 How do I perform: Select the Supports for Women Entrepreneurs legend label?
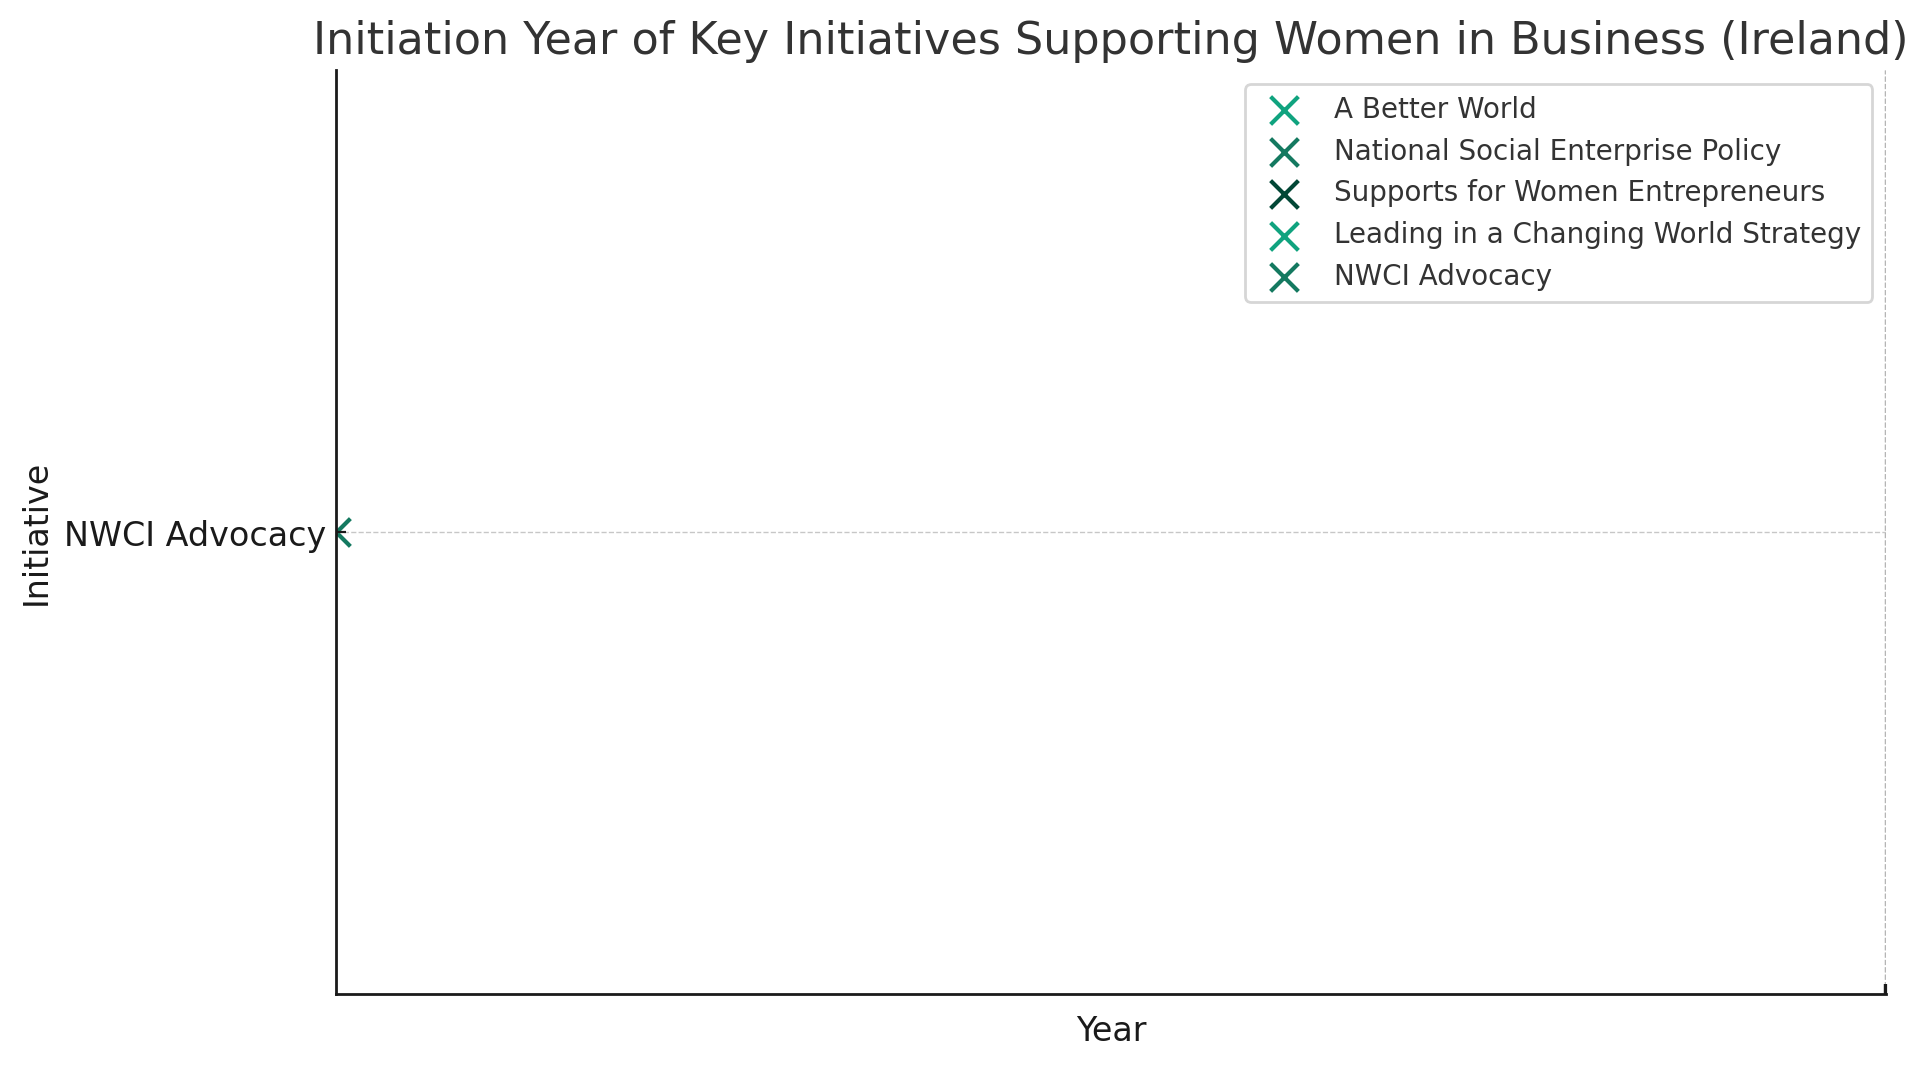(x=1579, y=191)
